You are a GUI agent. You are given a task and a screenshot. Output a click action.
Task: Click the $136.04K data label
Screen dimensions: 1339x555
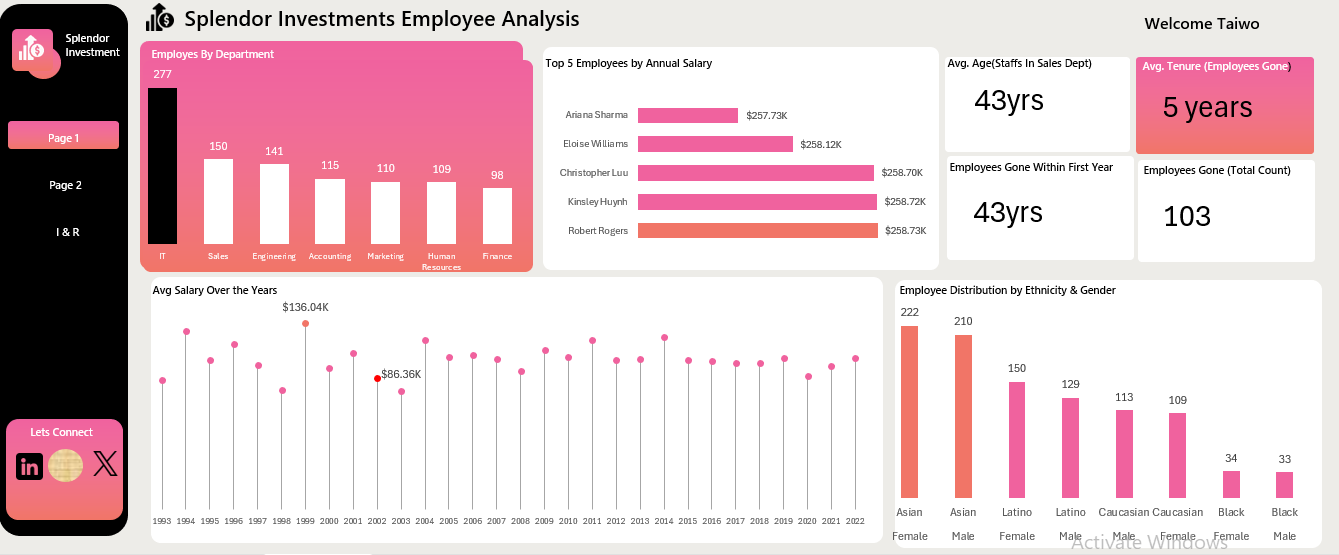[x=305, y=307]
